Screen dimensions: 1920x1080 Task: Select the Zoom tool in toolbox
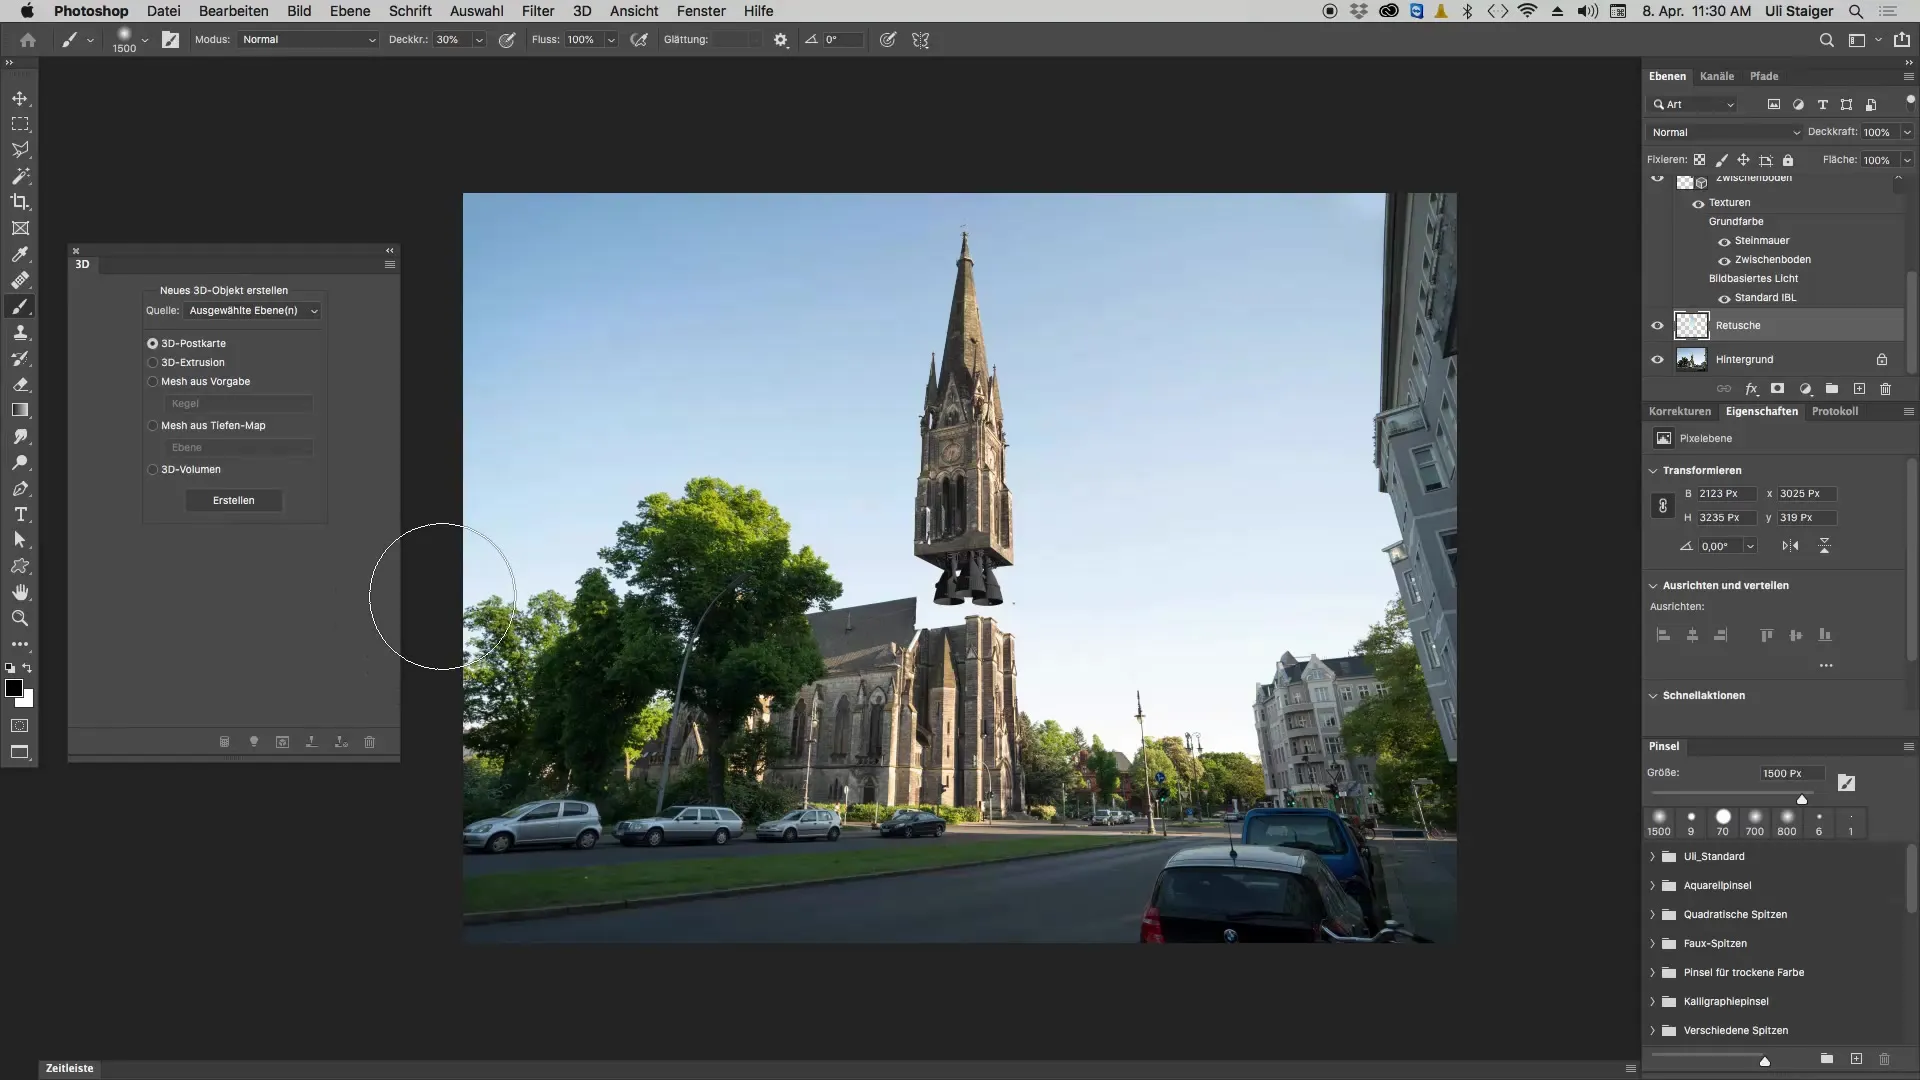20,618
